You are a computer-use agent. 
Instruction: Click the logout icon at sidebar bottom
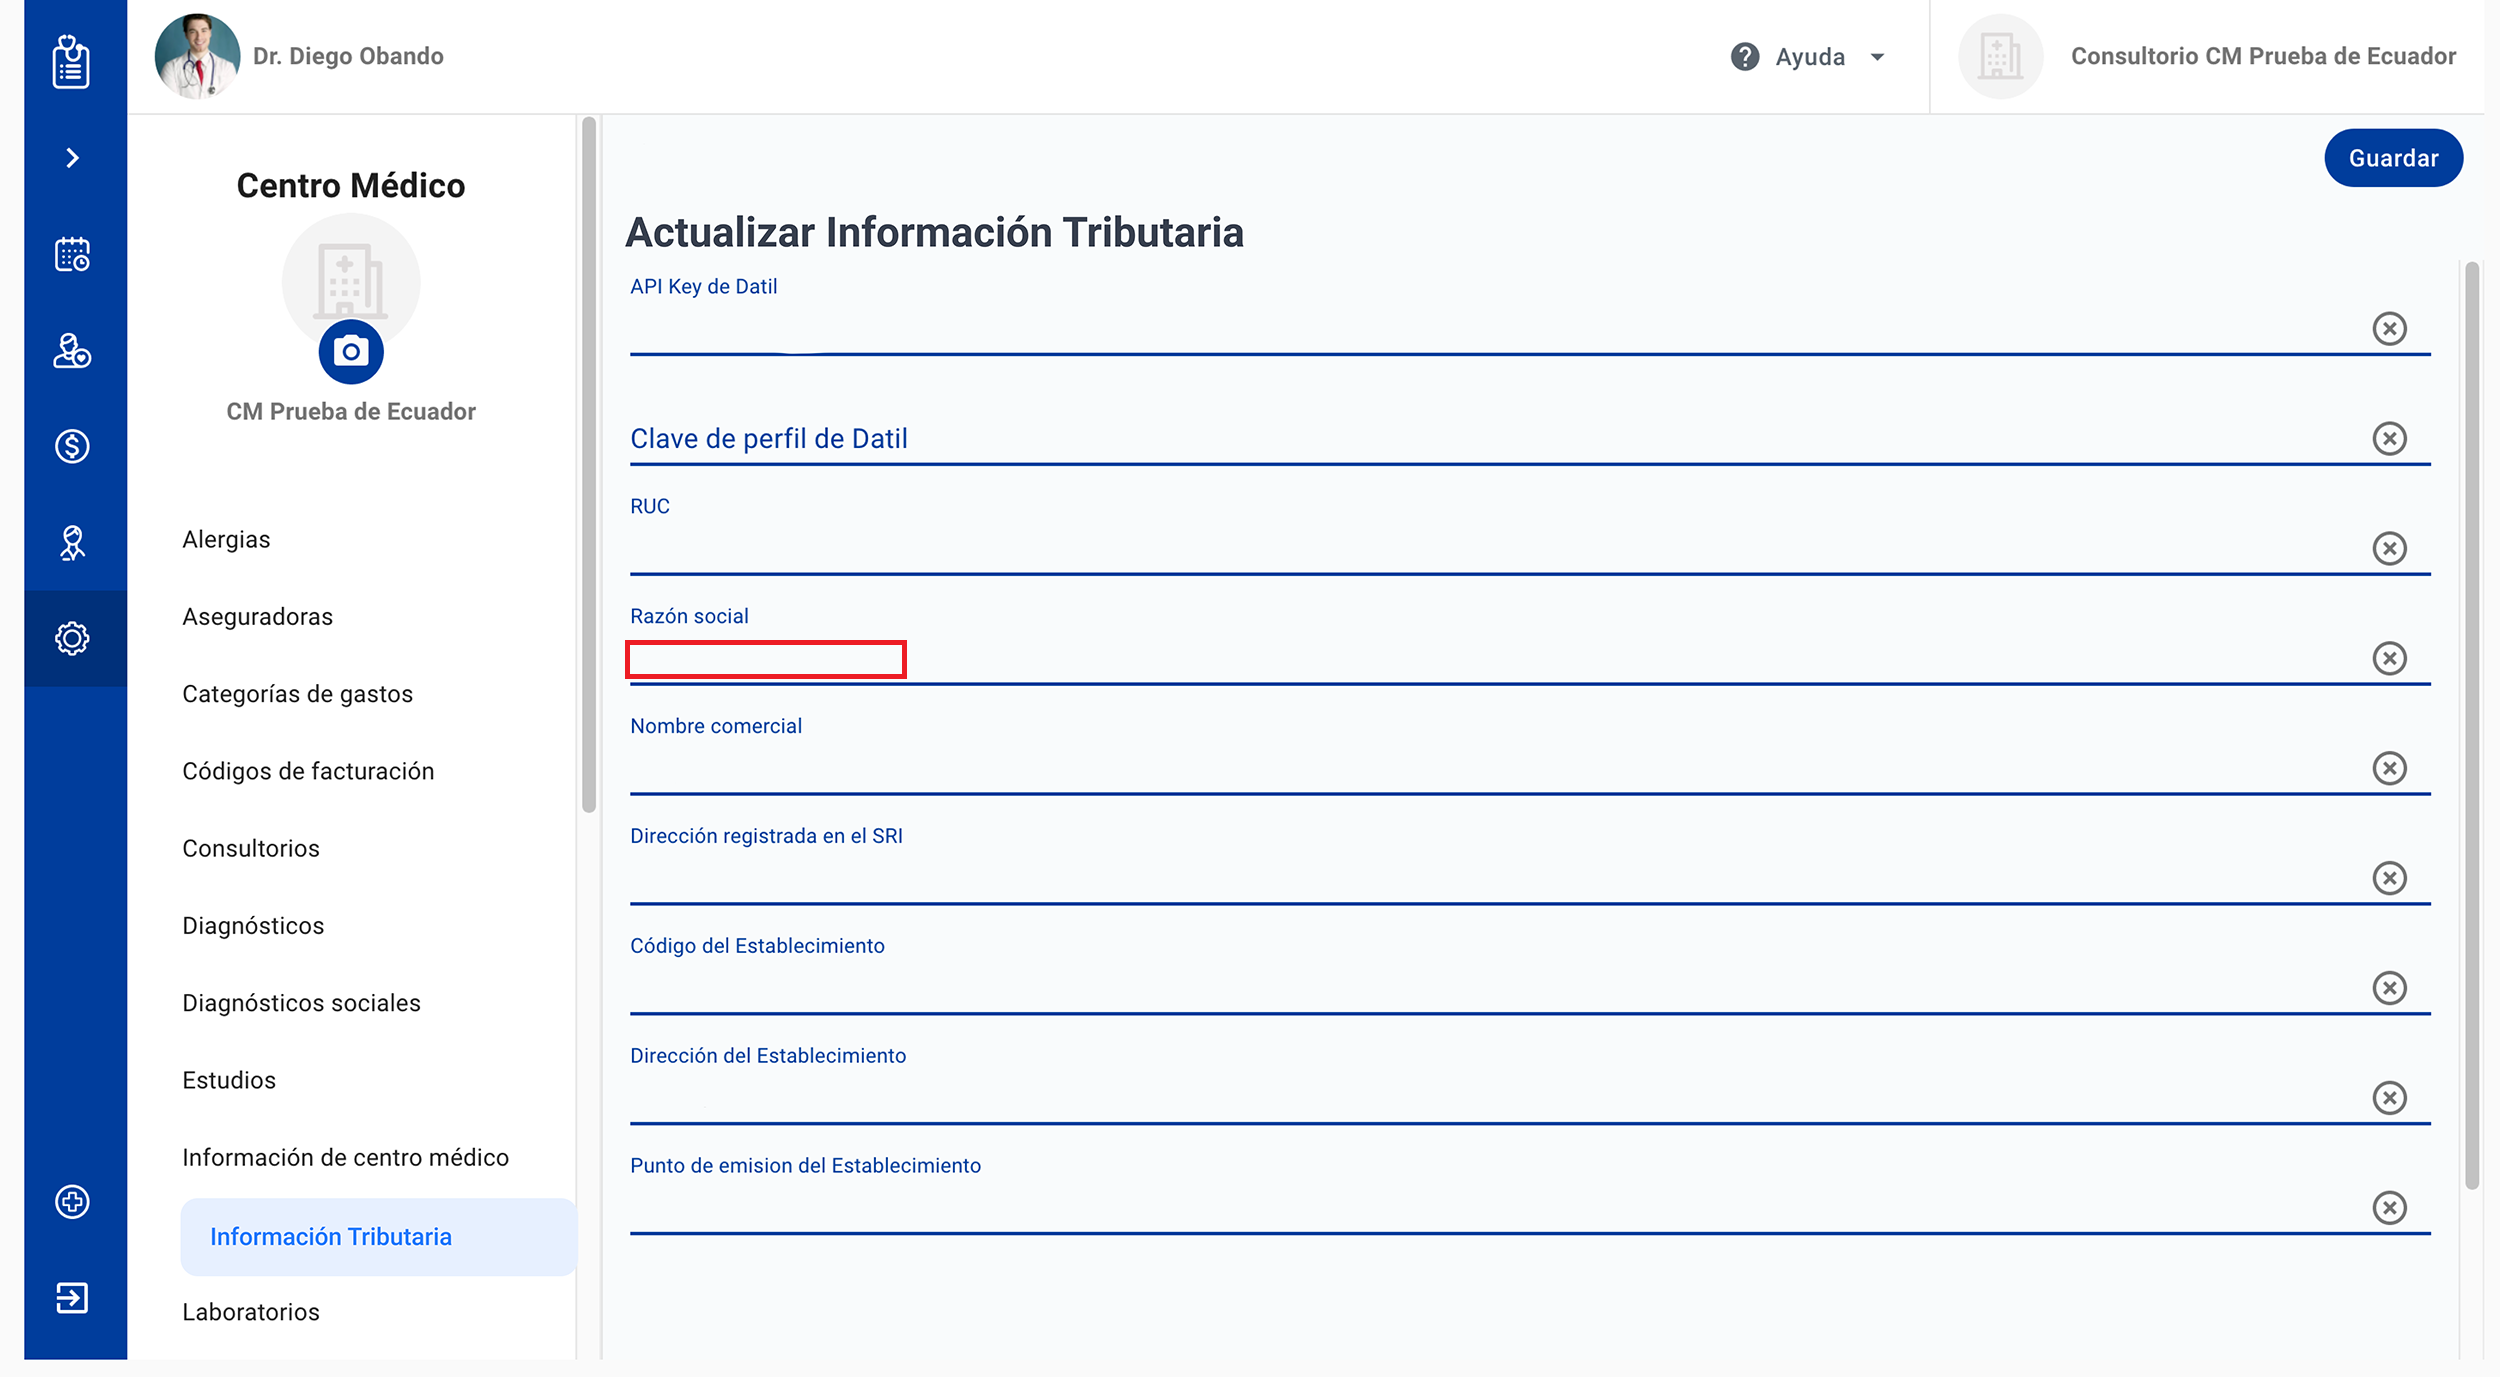tap(72, 1298)
